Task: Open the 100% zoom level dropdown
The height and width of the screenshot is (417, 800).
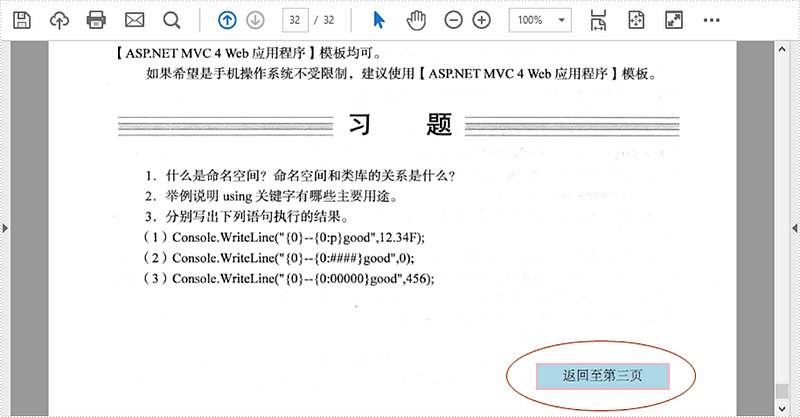Action: point(541,20)
